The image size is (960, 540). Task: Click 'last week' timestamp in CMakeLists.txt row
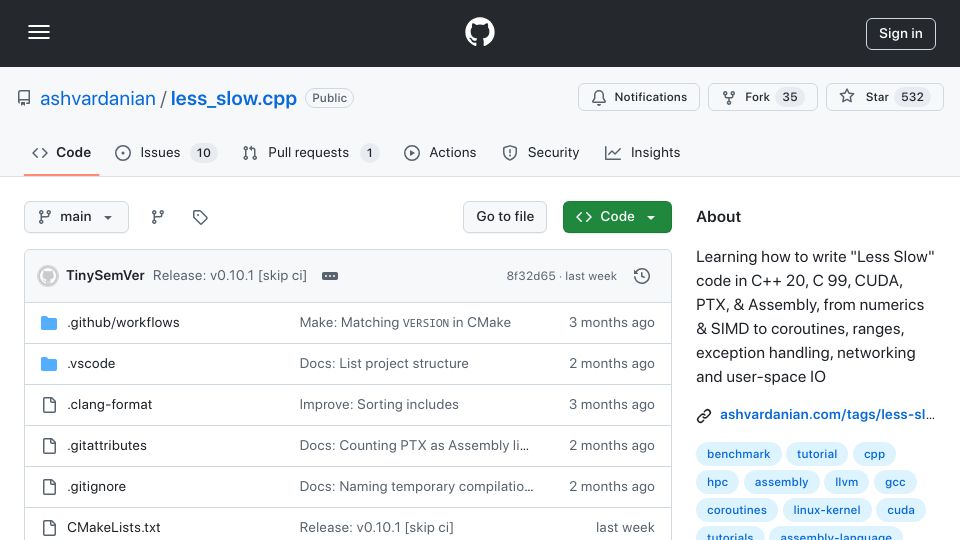(x=625, y=528)
